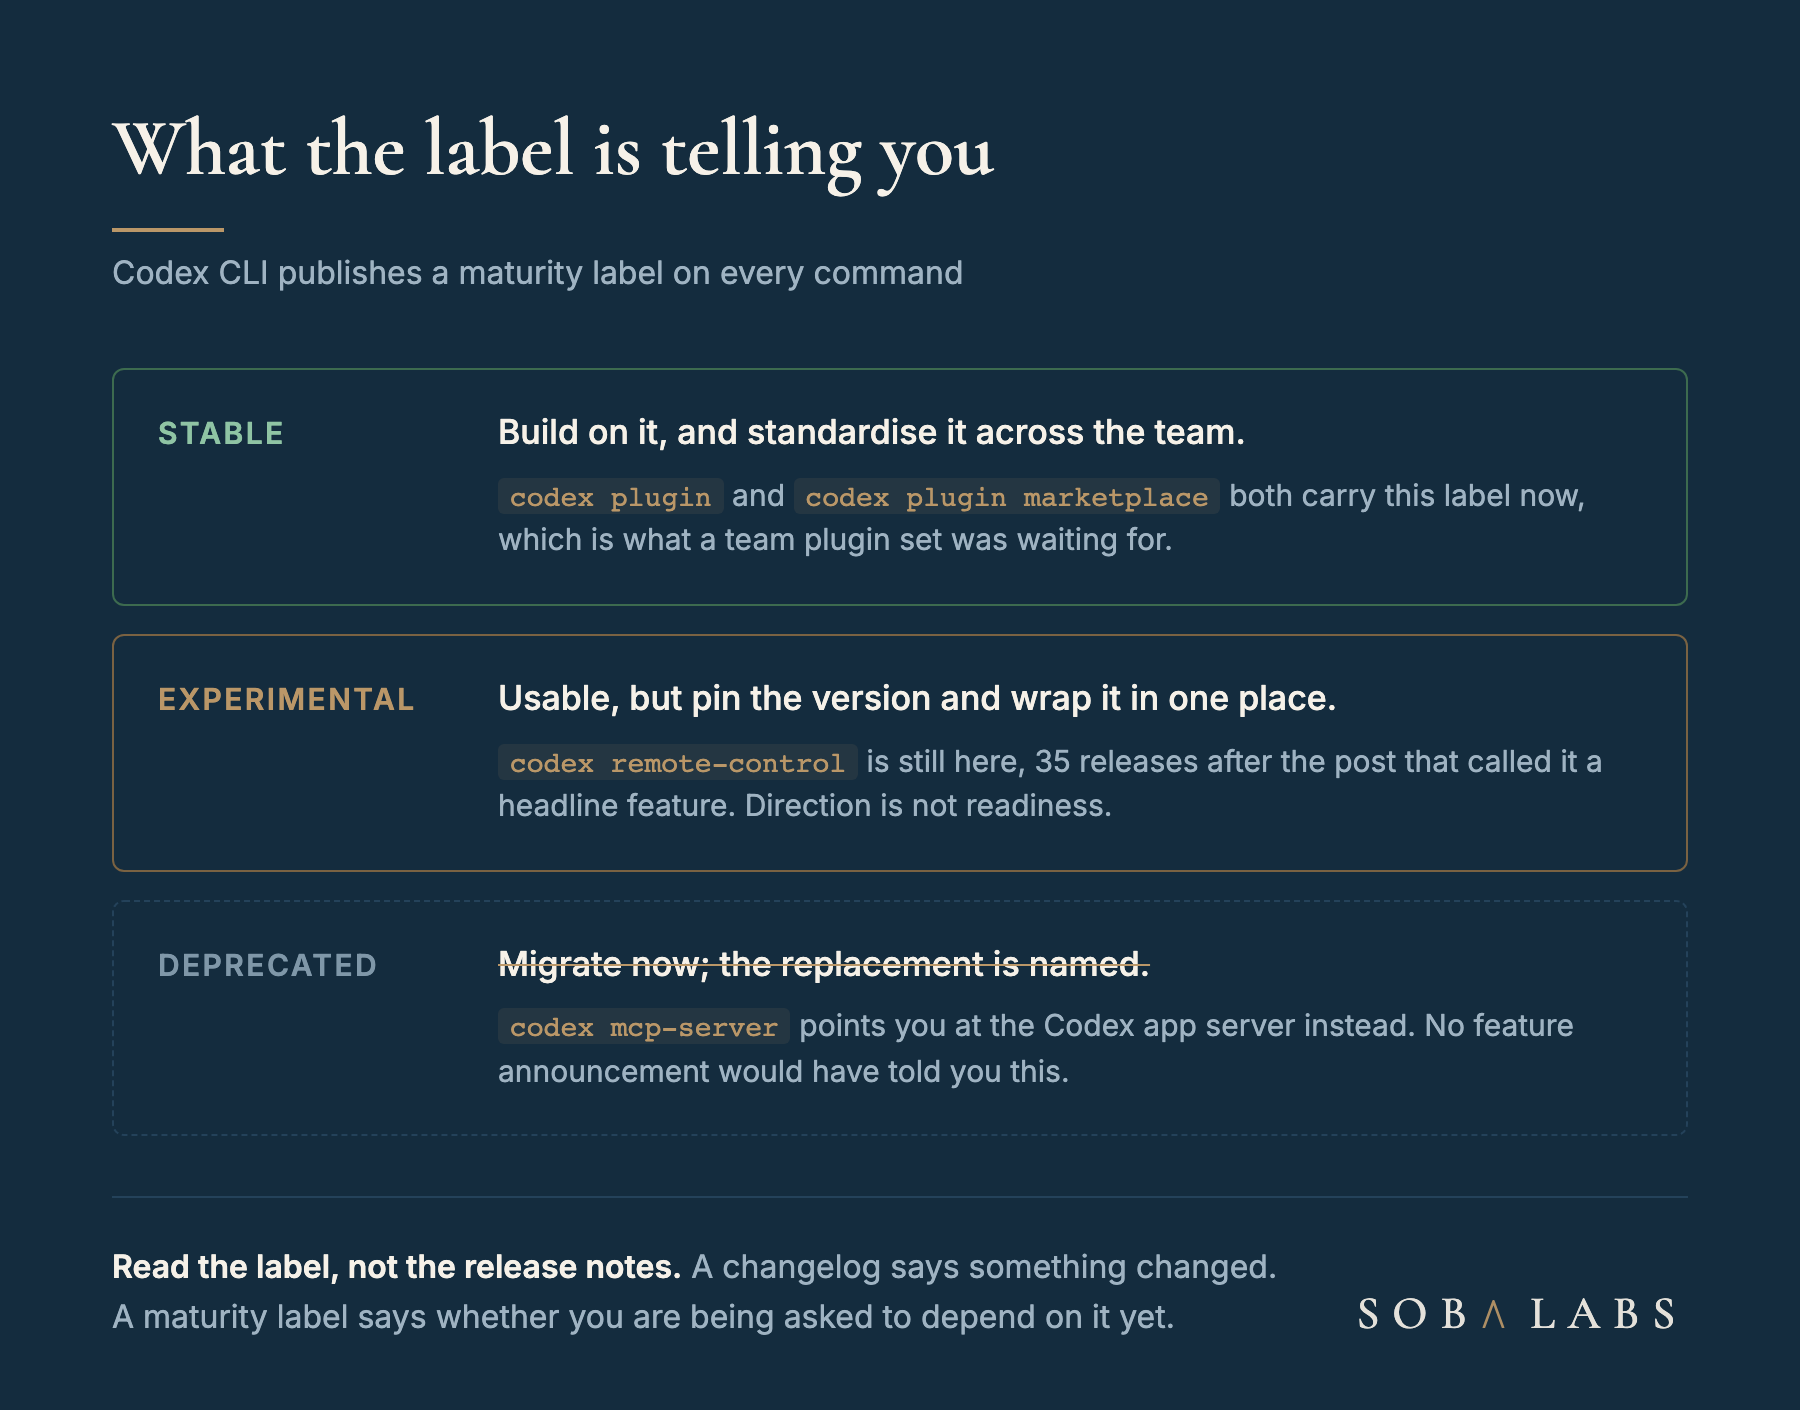This screenshot has width=1800, height=1410.
Task: Click the title 'What the label is telling you'
Action: 553,150
